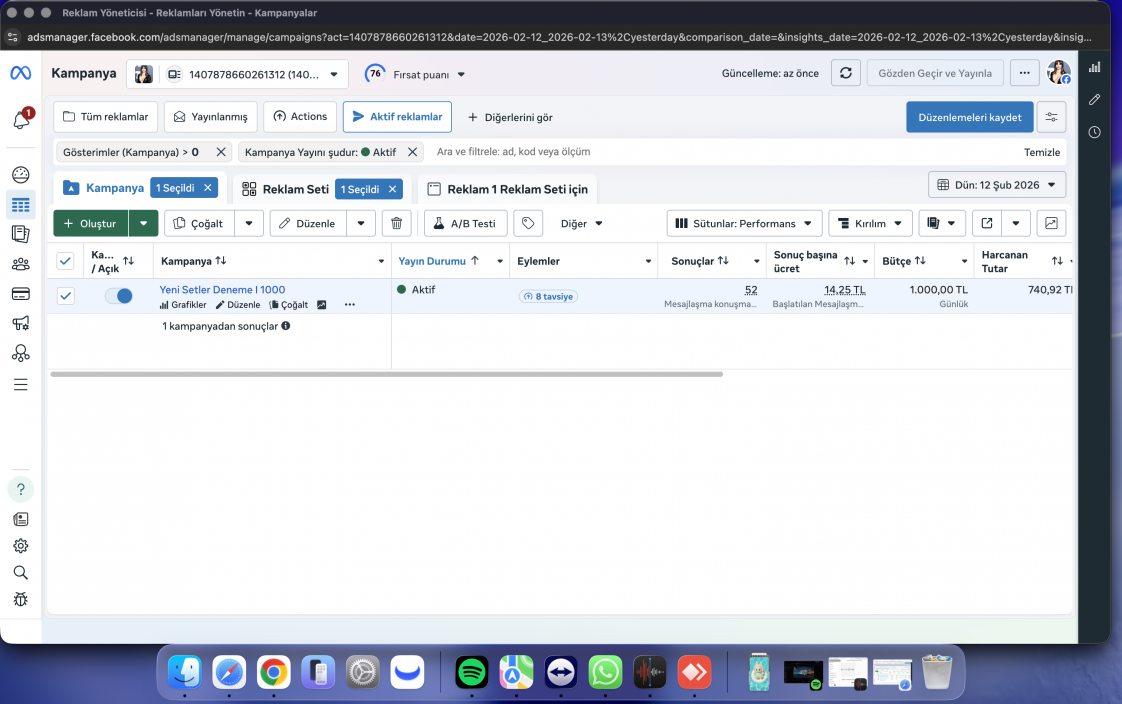Expand the Dün: 12 Şub 2026 date picker
The image size is (1122, 704).
coord(997,185)
